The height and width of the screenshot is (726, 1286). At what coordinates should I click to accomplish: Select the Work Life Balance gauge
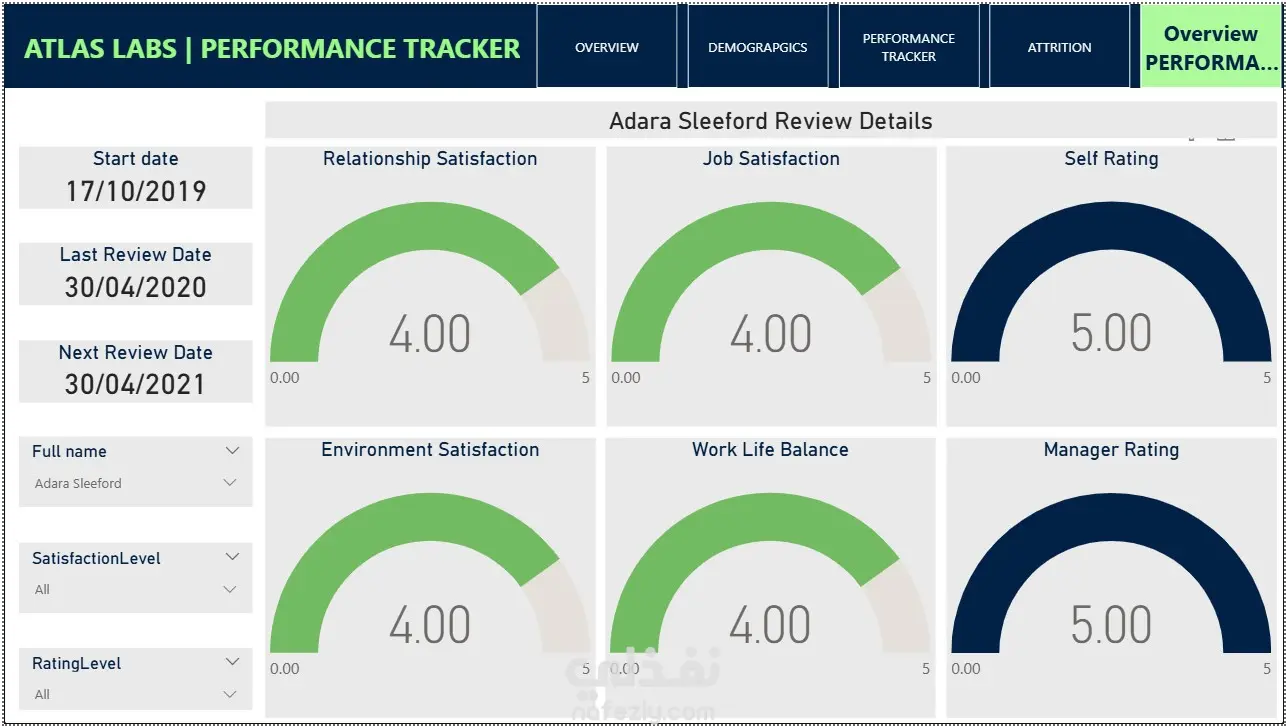point(771,577)
